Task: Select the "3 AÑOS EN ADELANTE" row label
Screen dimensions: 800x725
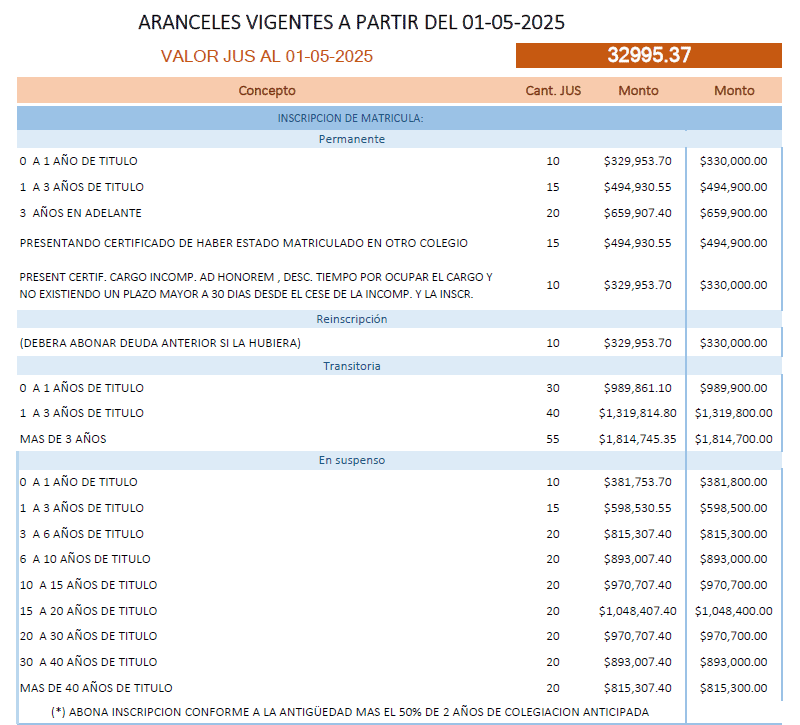Action: (81, 213)
